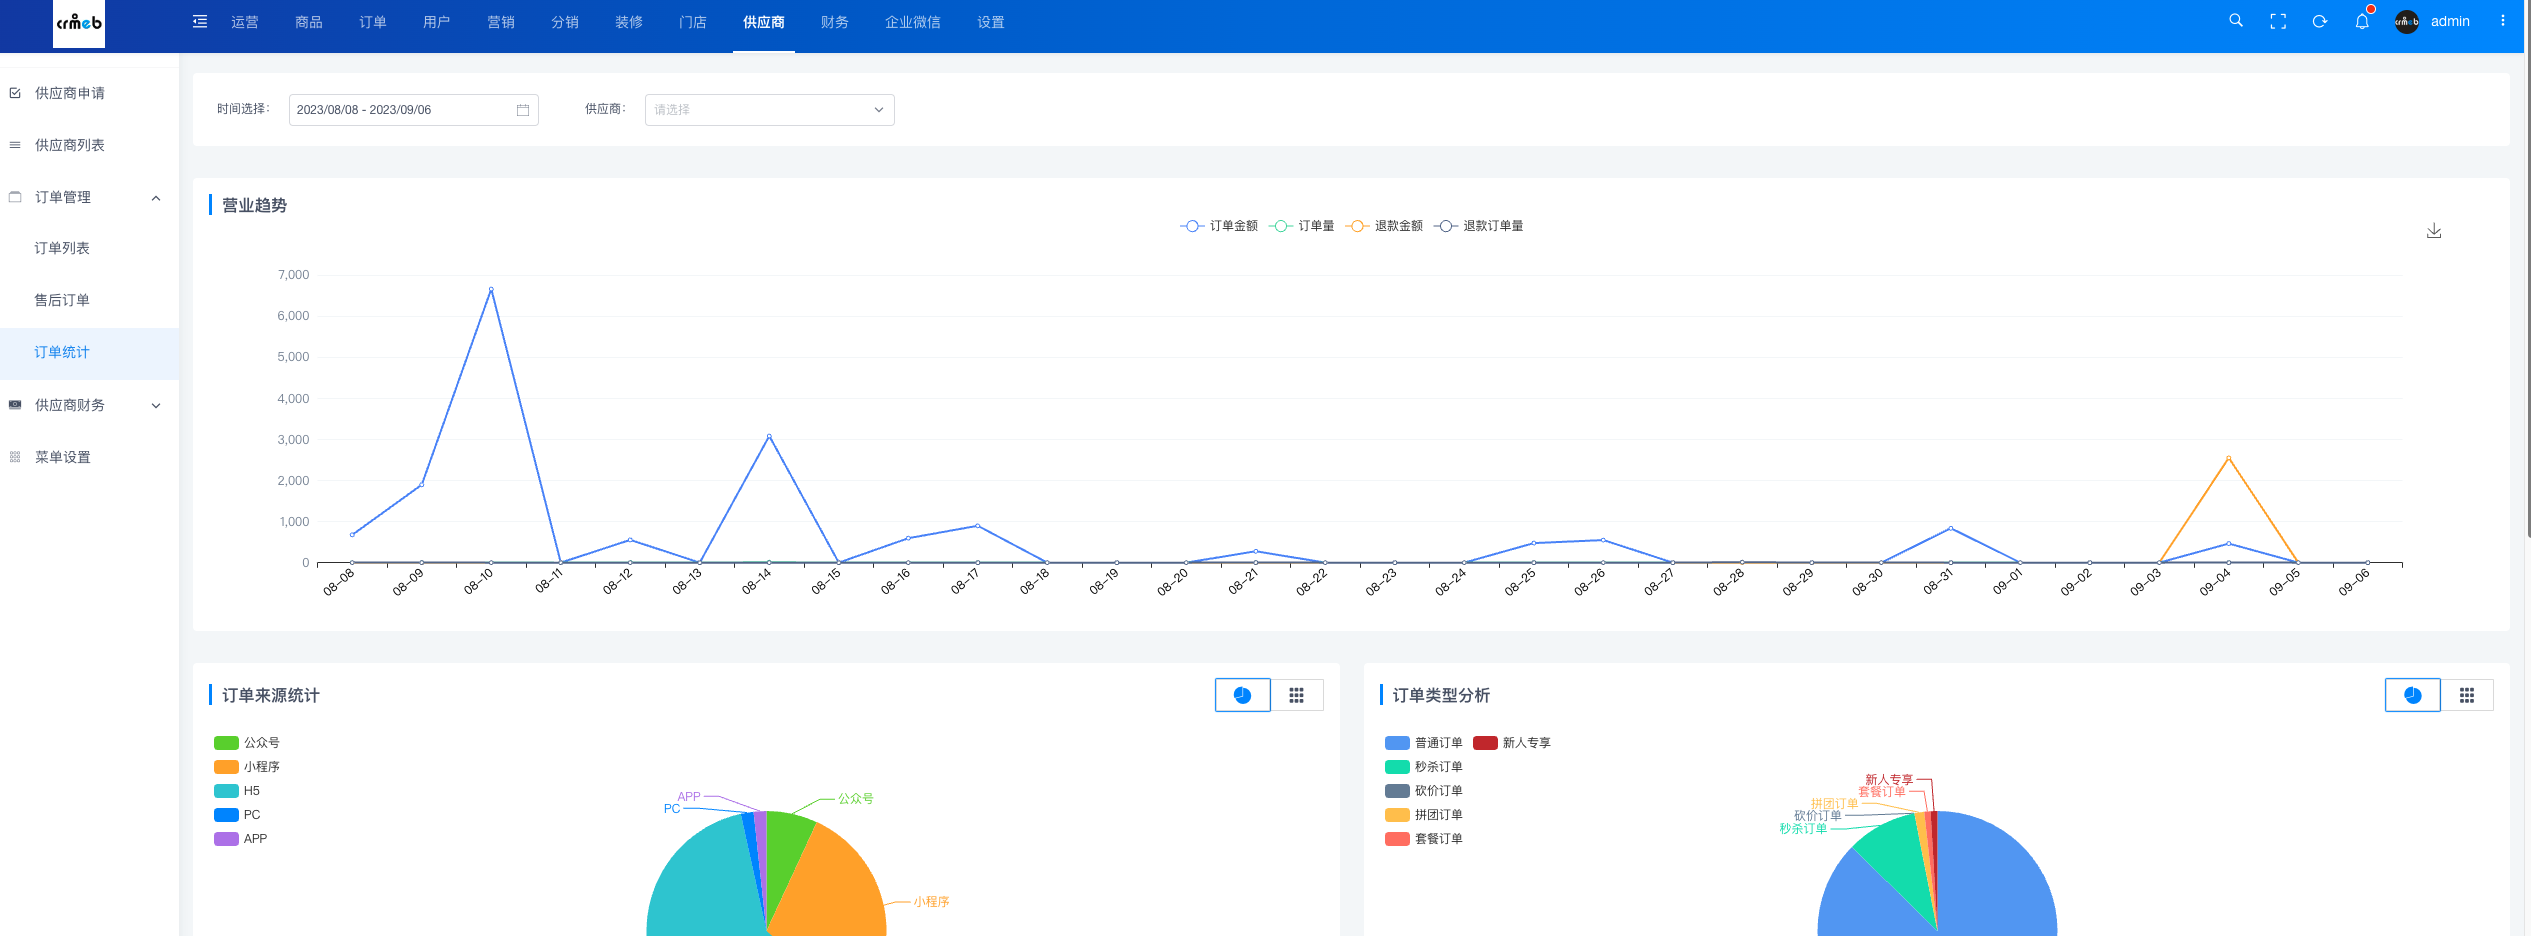Toggle 秒杀订单 legend swatch

point(1397,767)
